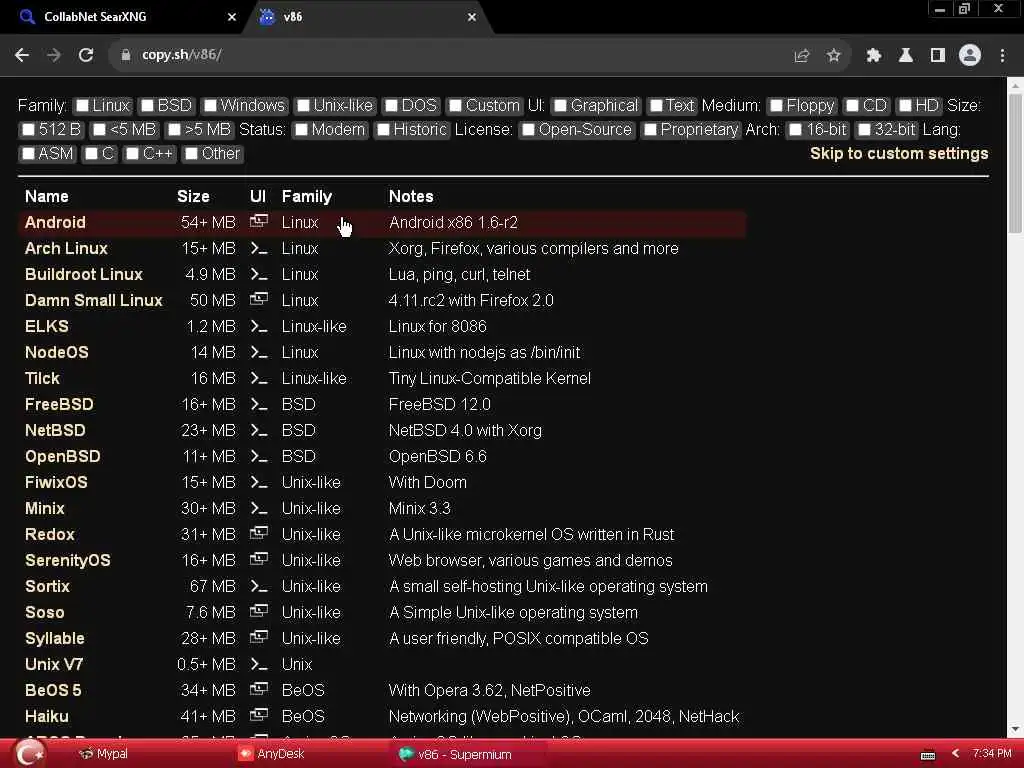This screenshot has width=1024, height=768.
Task: Enable the 512 B size filter
Action: pyautogui.click(x=28, y=130)
